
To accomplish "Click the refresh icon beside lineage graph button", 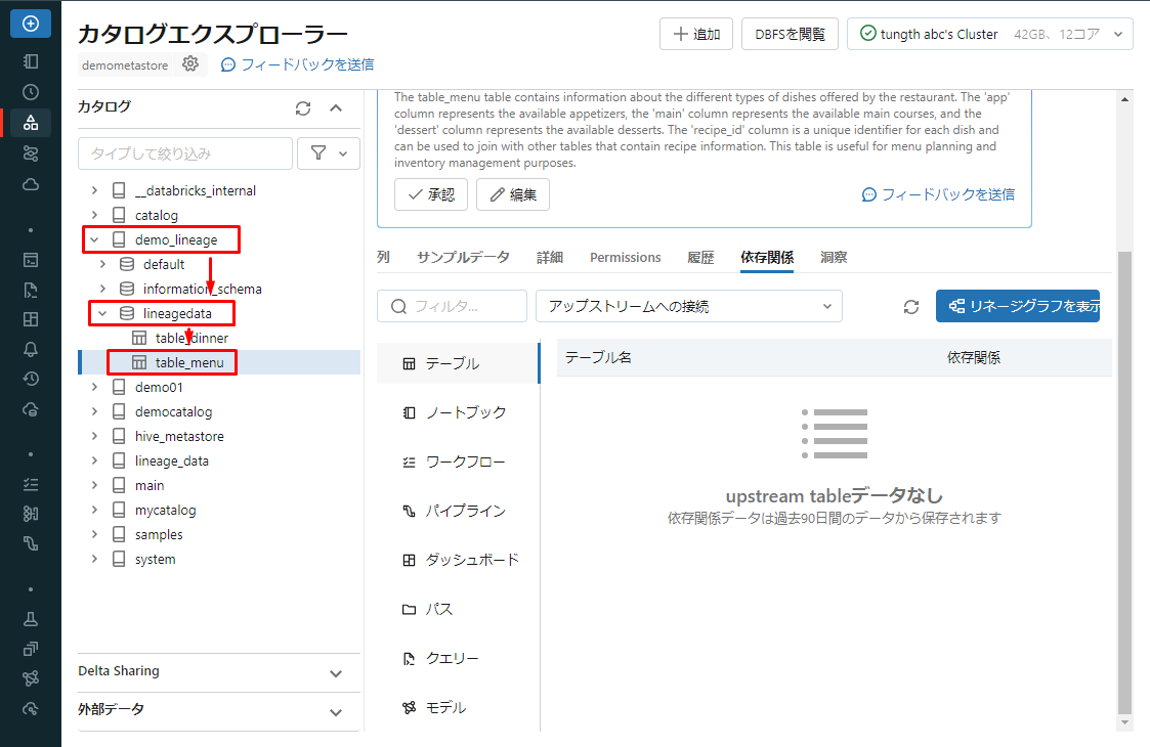I will (911, 307).
